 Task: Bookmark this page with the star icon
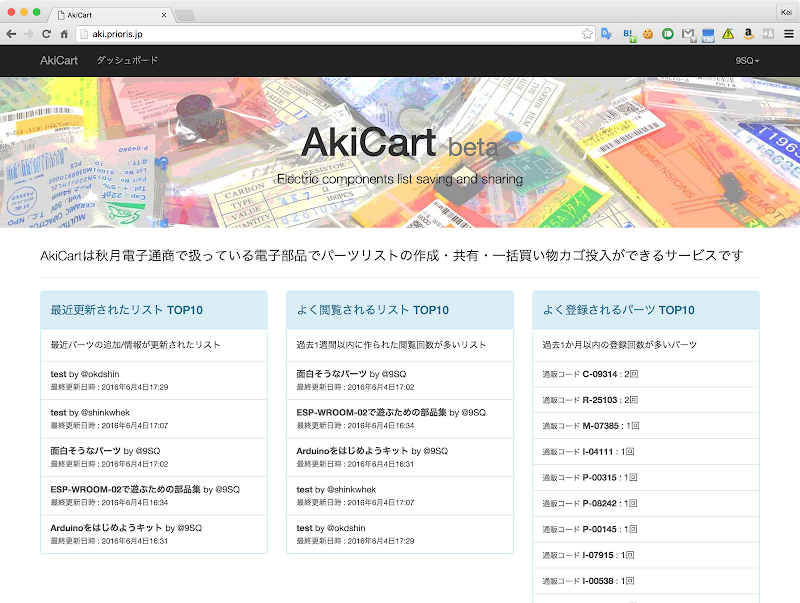click(587, 34)
